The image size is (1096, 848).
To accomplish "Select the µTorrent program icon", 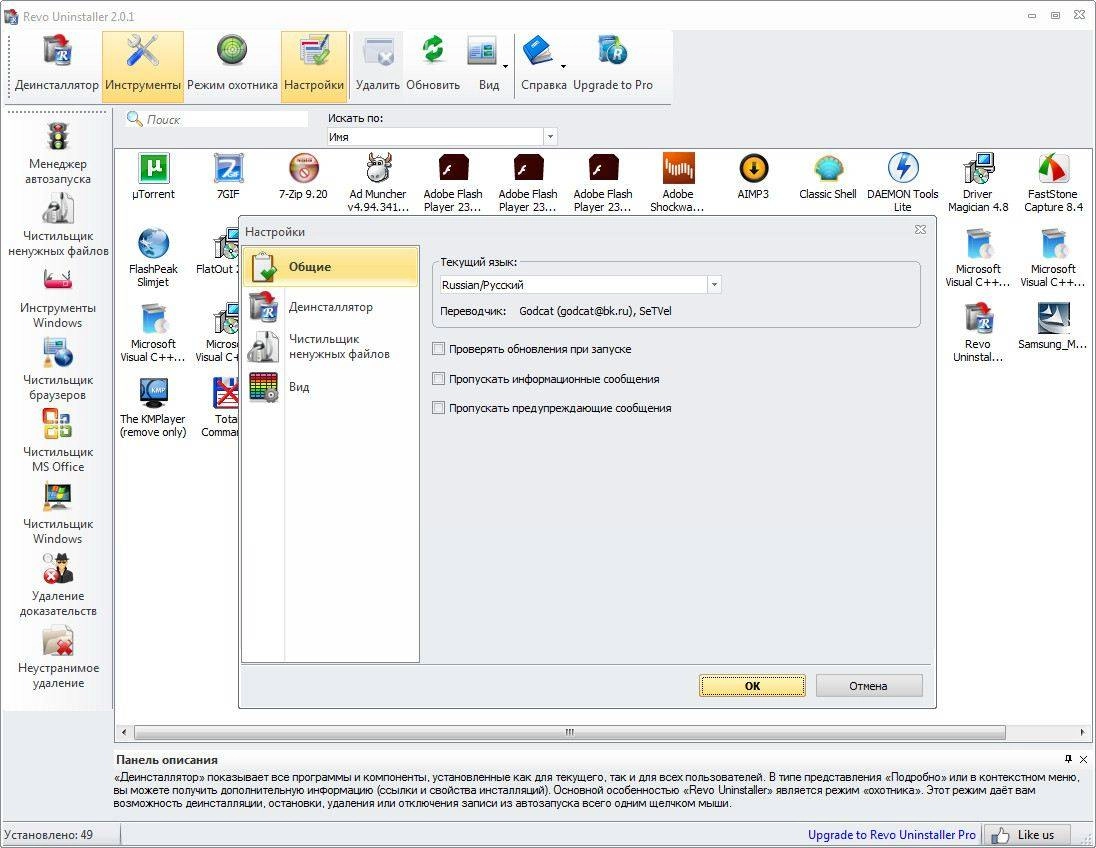I will [153, 176].
